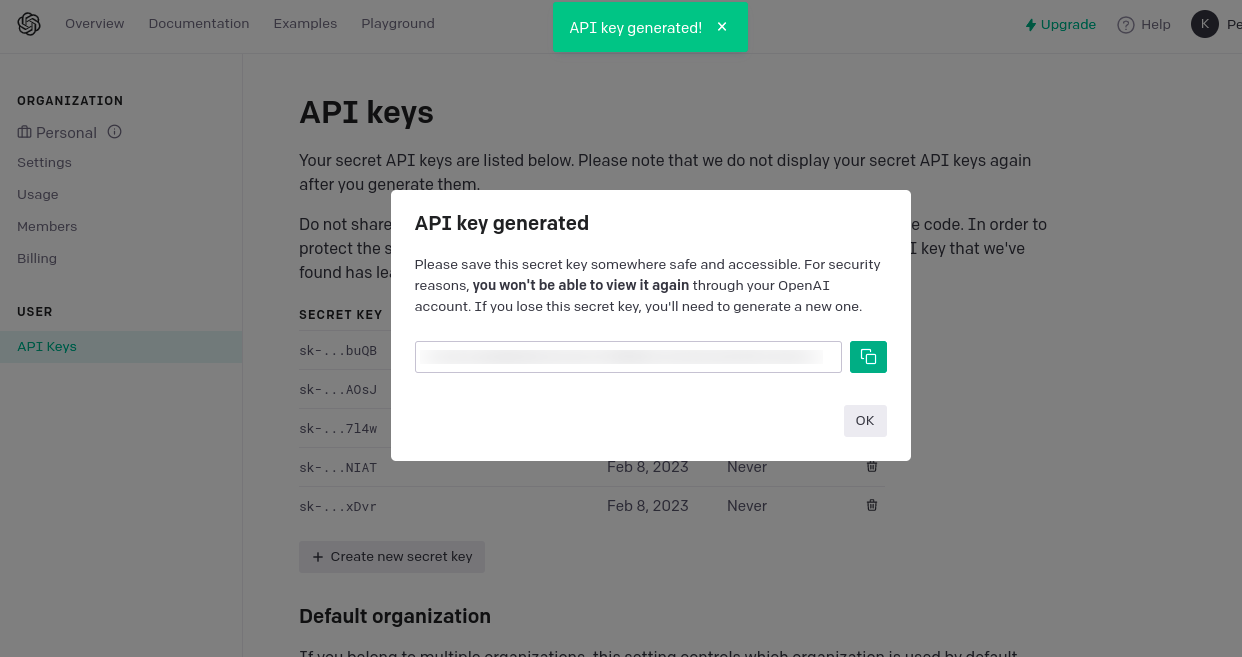The height and width of the screenshot is (657, 1242).
Task: Delete the sk-...xDvr secret key
Action: click(872, 506)
